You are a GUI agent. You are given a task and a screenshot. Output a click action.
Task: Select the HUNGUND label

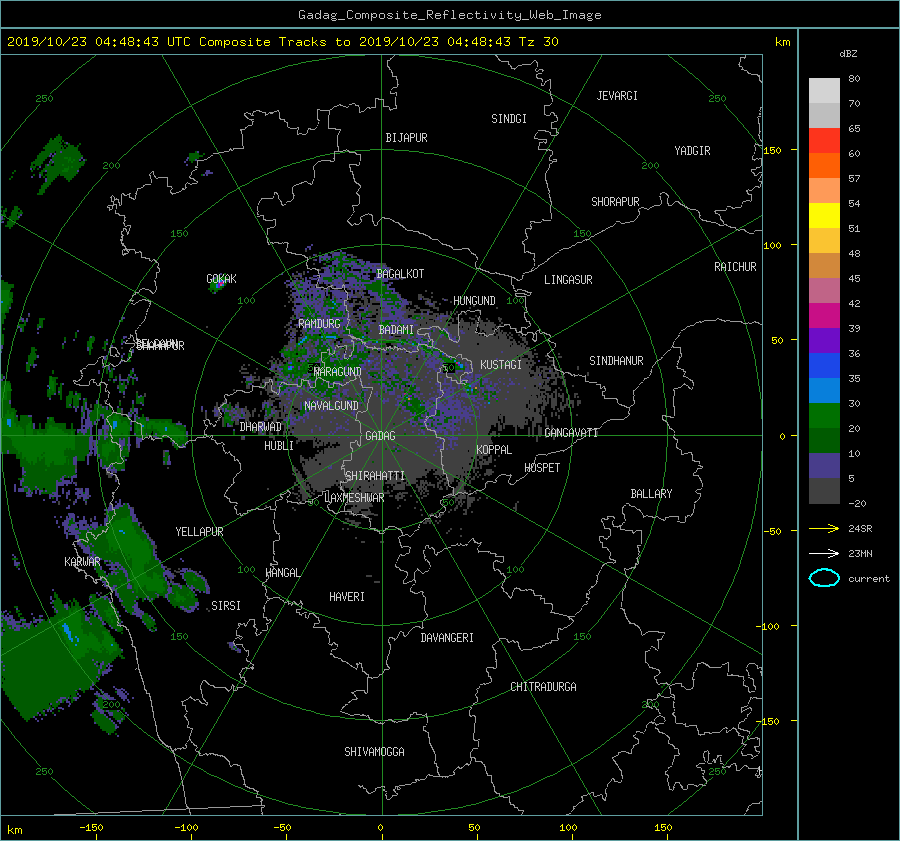click(x=474, y=301)
